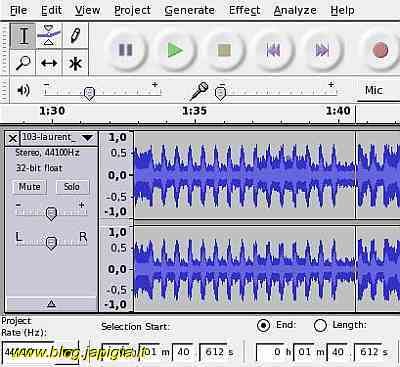The width and height of the screenshot is (400, 367).
Task: Click the input level slider handle
Action: coord(220,93)
